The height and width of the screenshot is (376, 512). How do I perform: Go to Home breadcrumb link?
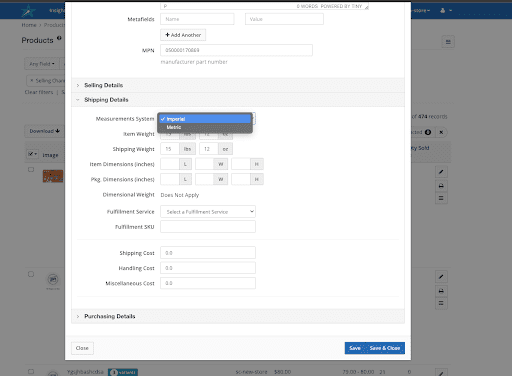[x=29, y=25]
